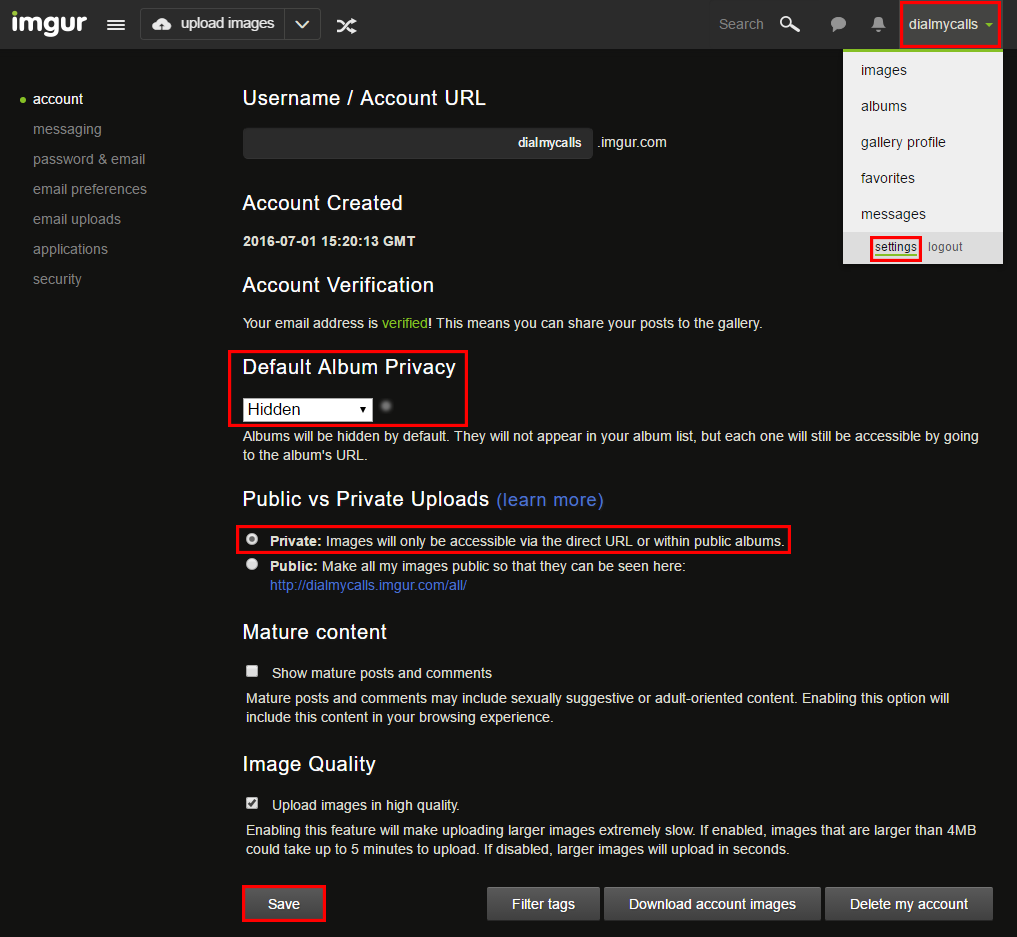
Task: Enable Show mature posts and comments
Action: tap(252, 671)
